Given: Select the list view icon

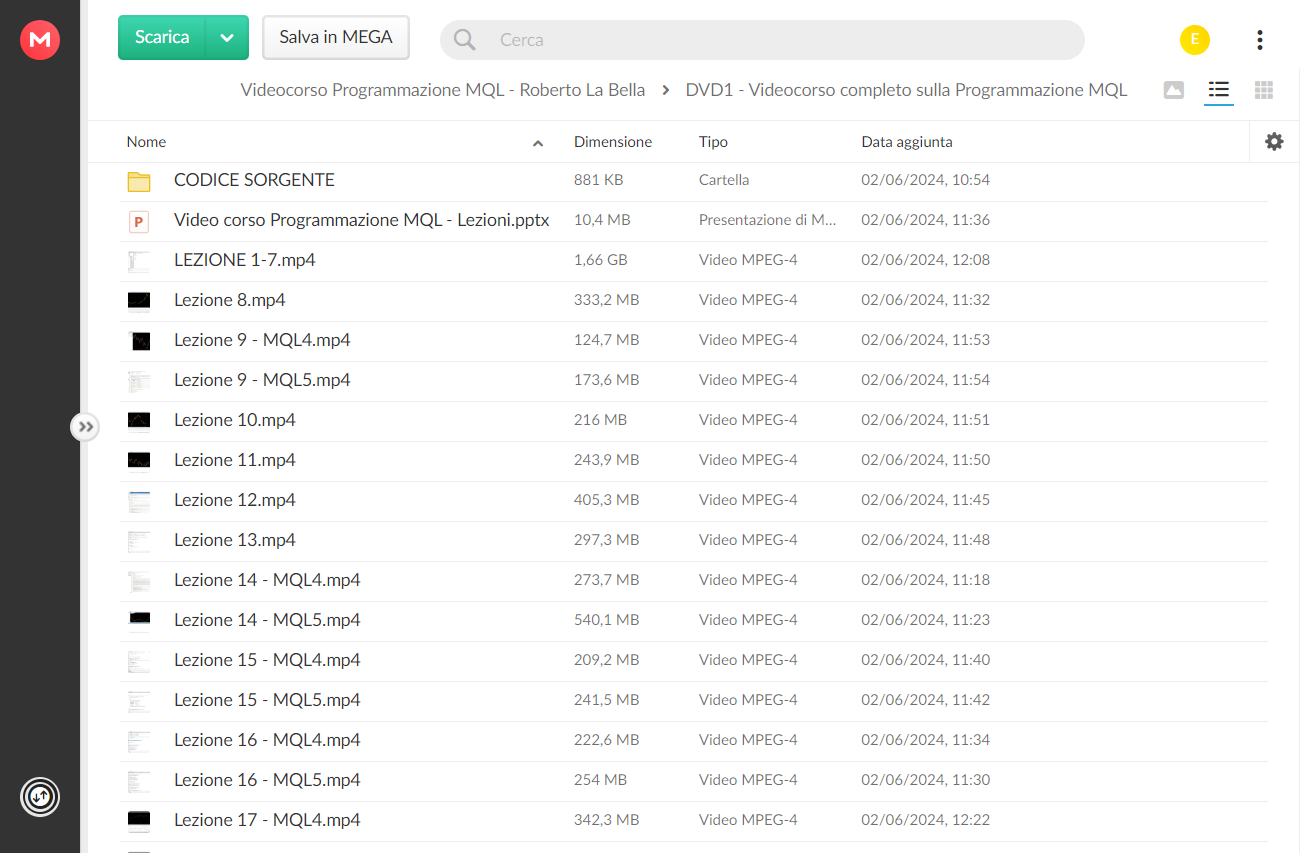Looking at the screenshot, I should tap(1218, 90).
